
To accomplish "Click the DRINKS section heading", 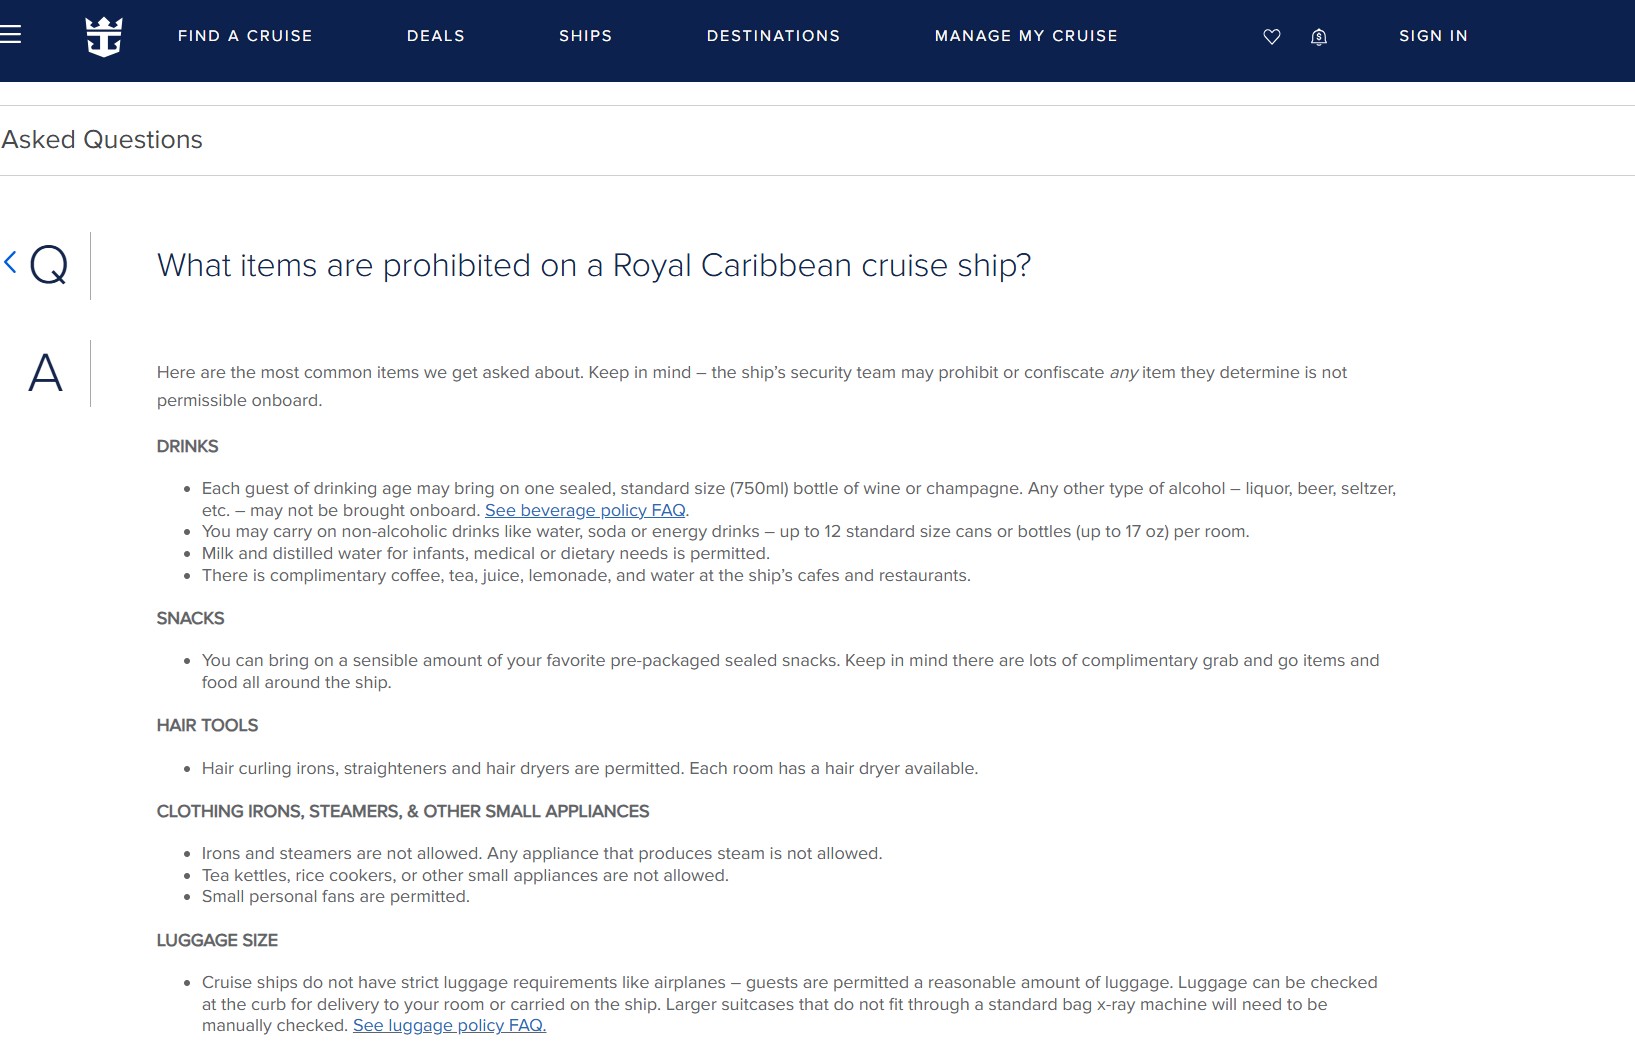I will [x=187, y=447].
